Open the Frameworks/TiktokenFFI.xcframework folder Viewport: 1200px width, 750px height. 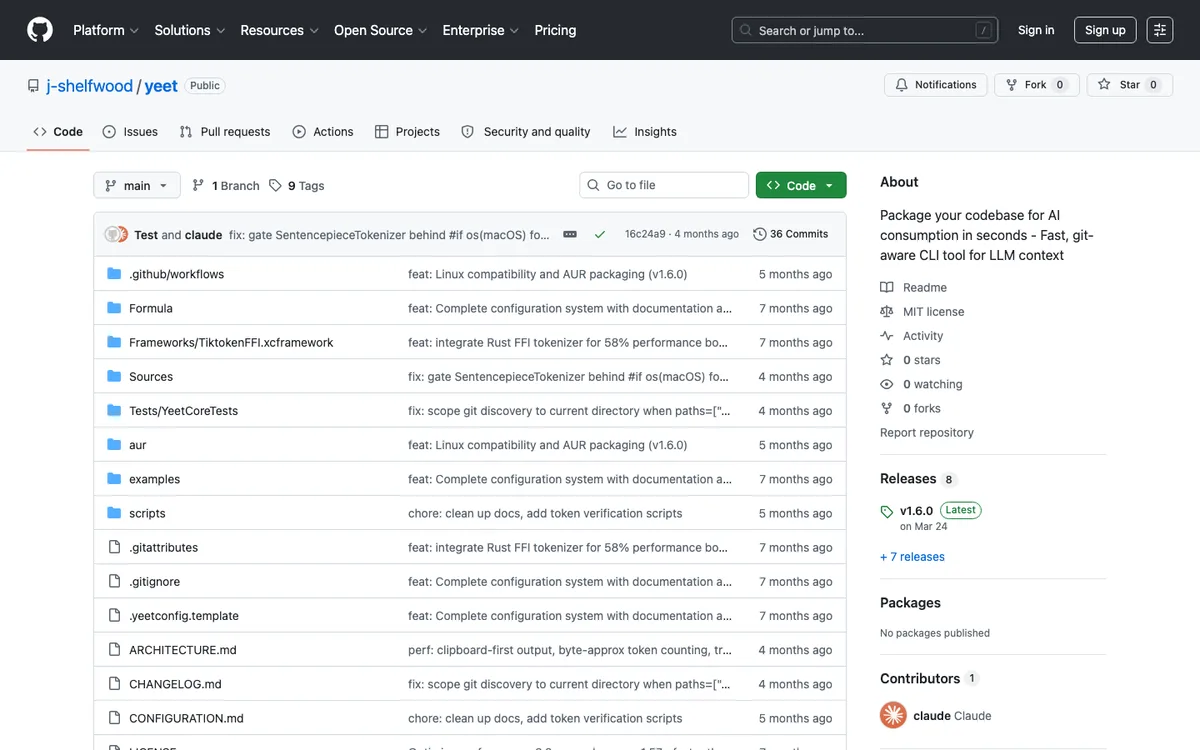point(231,343)
